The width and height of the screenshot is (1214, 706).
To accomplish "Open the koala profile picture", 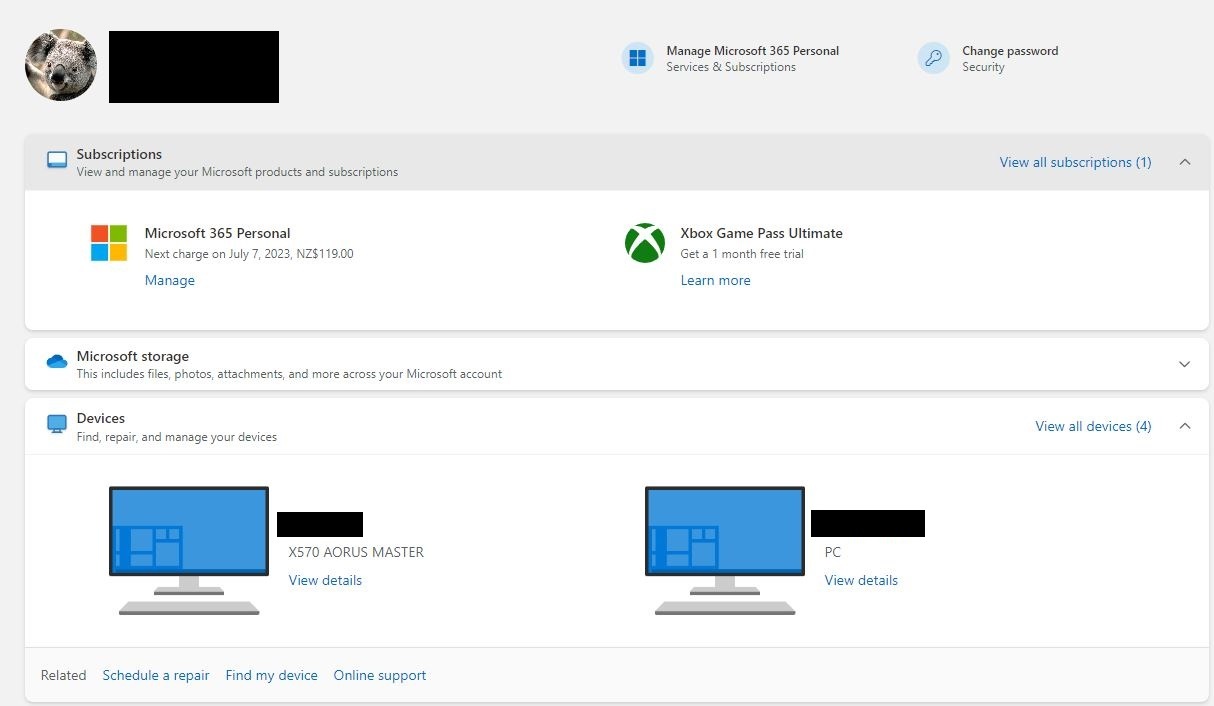I will [61, 65].
